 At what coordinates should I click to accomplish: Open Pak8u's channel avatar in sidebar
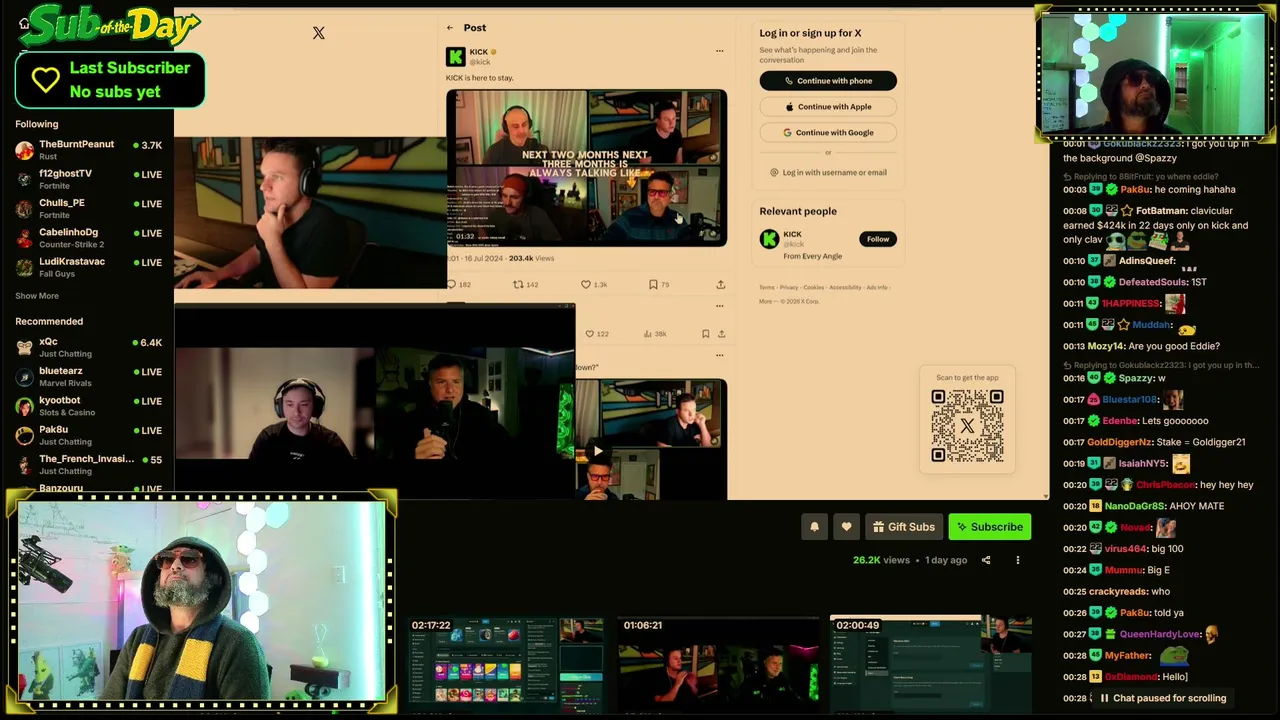pos(24,436)
